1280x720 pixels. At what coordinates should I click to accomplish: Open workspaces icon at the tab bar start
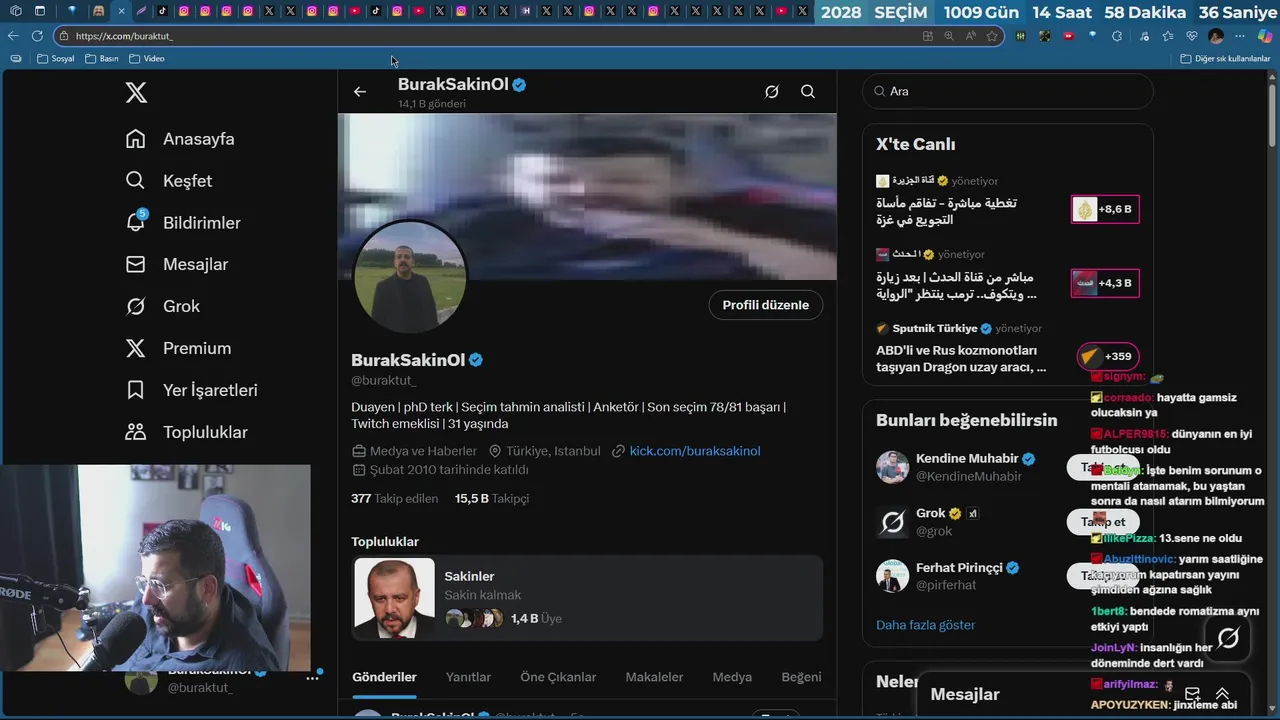14,11
